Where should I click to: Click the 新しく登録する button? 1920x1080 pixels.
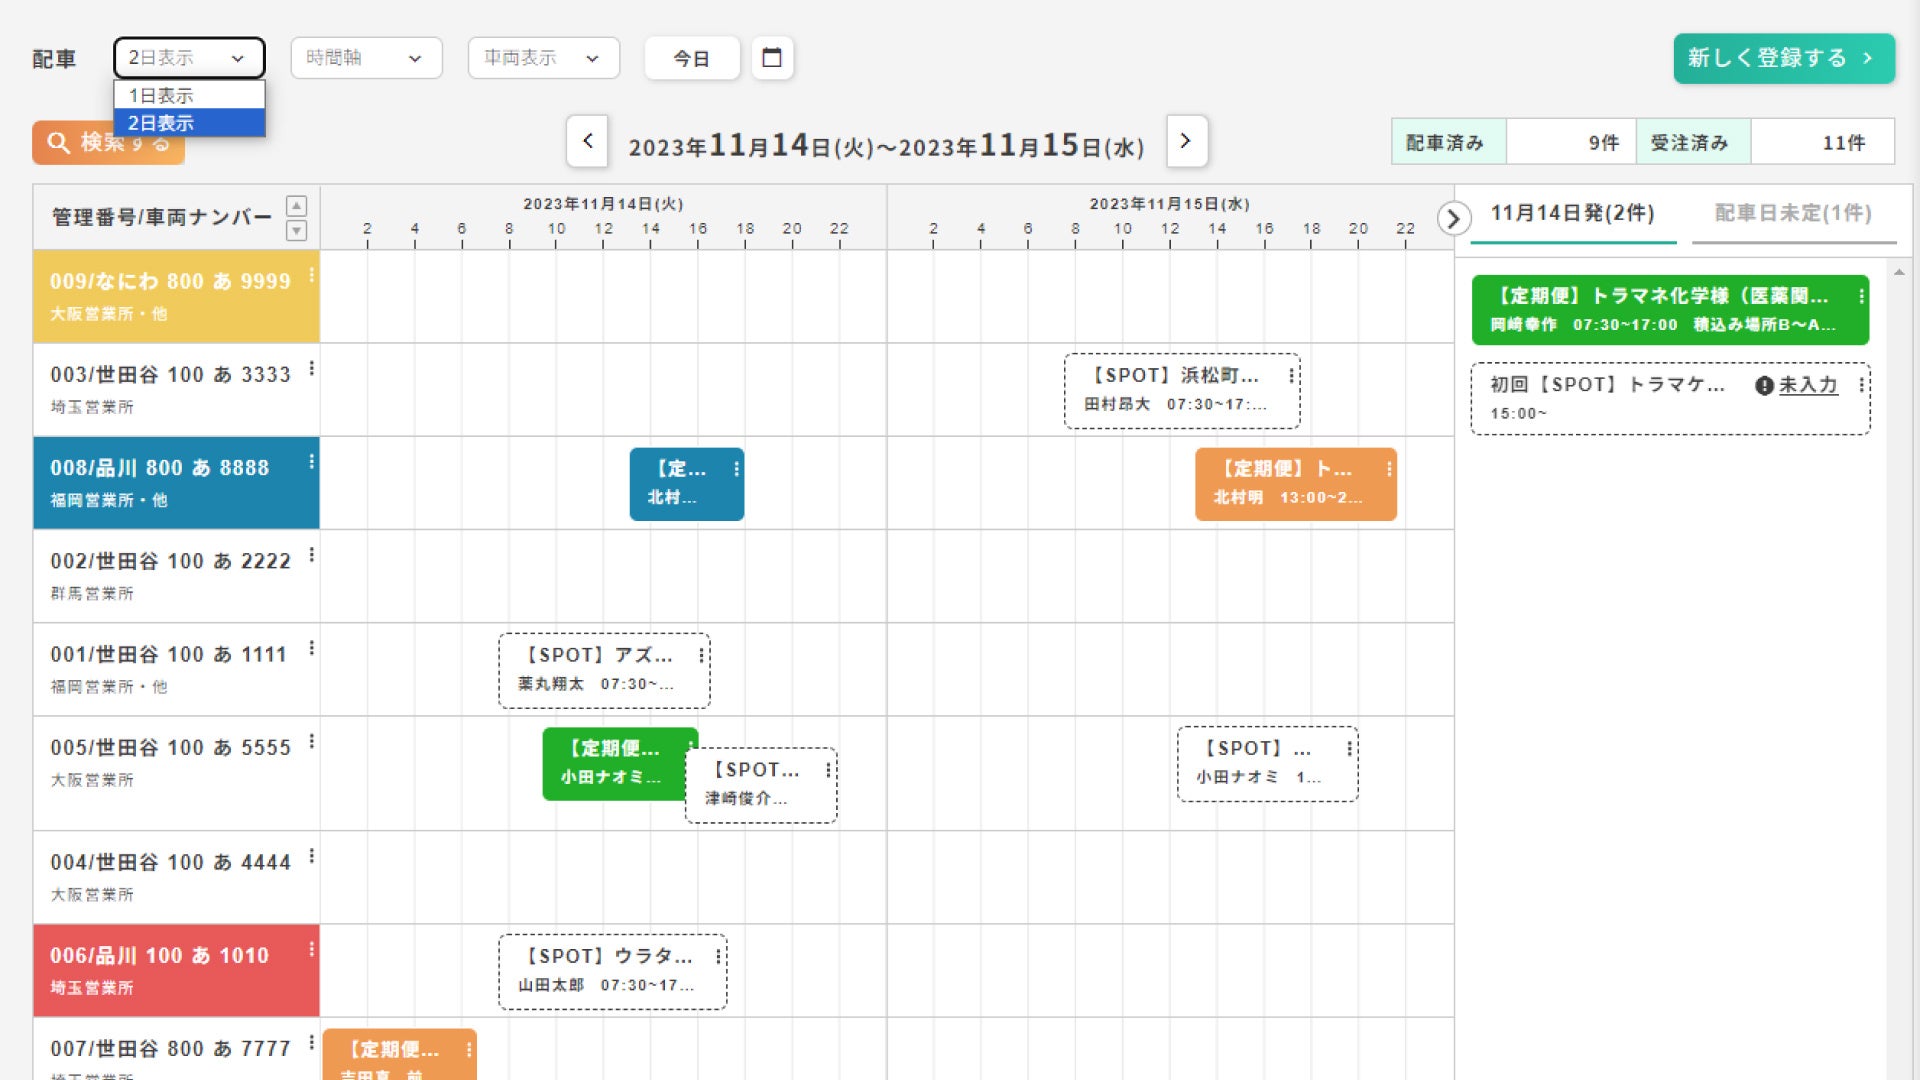coord(1783,58)
